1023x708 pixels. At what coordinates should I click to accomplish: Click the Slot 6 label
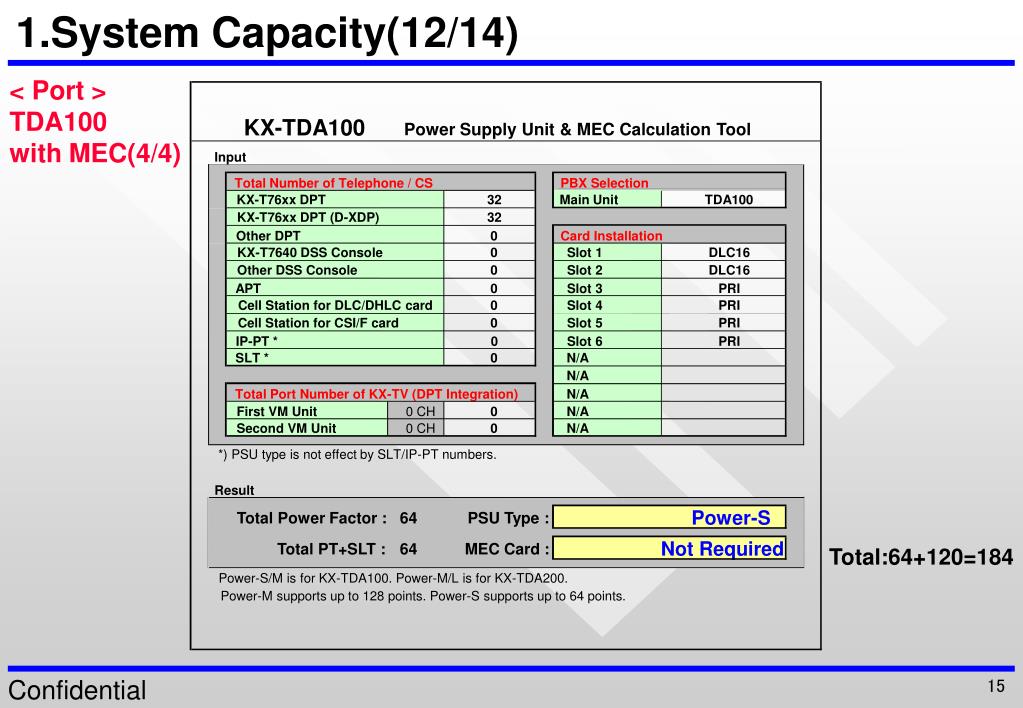584,341
